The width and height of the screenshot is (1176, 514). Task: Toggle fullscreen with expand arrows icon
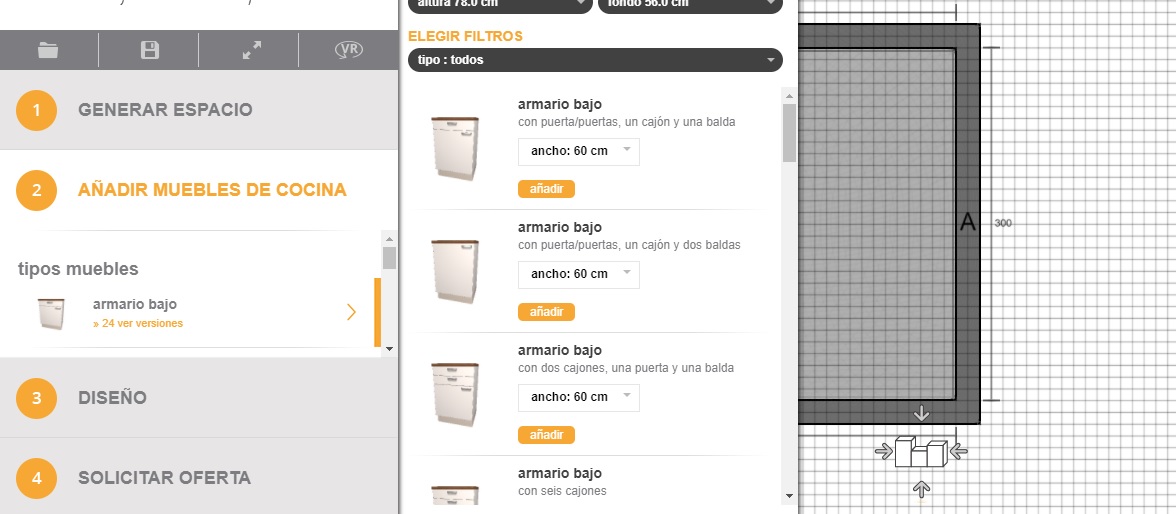pyautogui.click(x=252, y=50)
